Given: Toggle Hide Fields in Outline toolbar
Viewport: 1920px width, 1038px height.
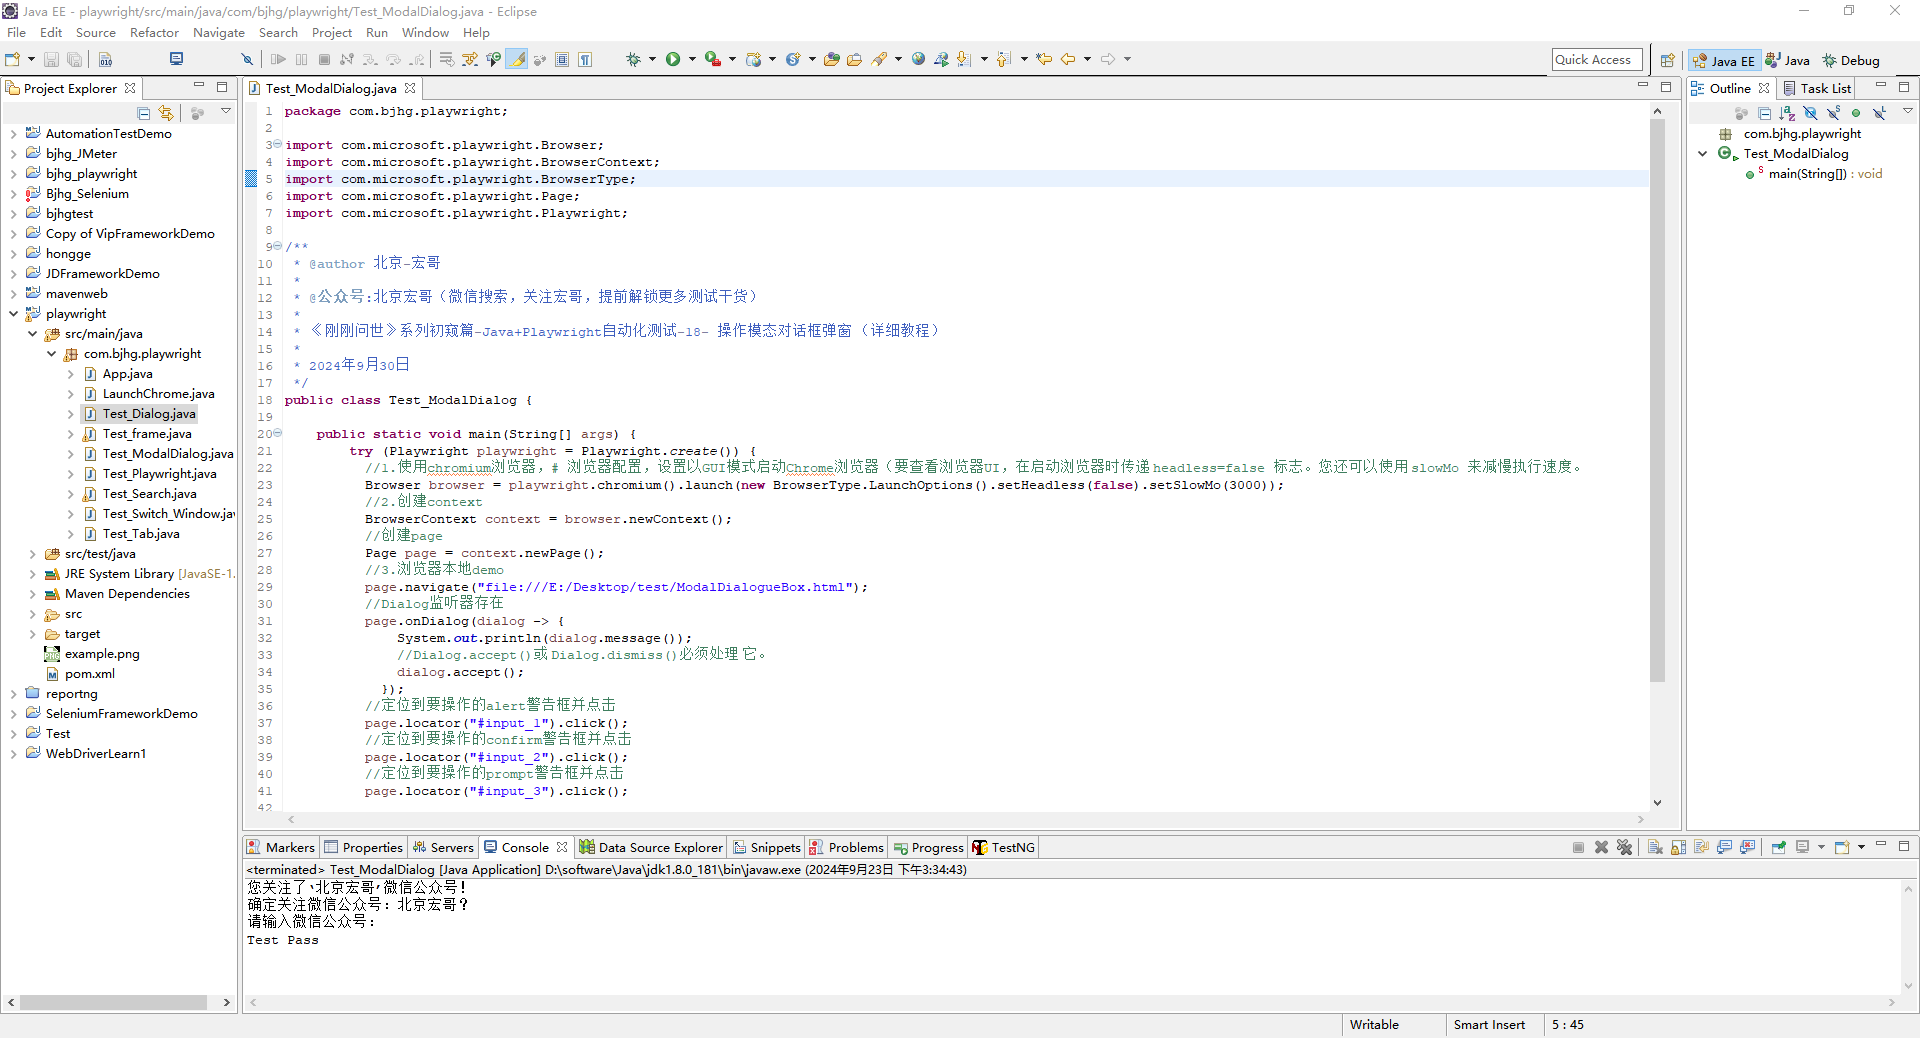Looking at the screenshot, I should tap(1811, 113).
